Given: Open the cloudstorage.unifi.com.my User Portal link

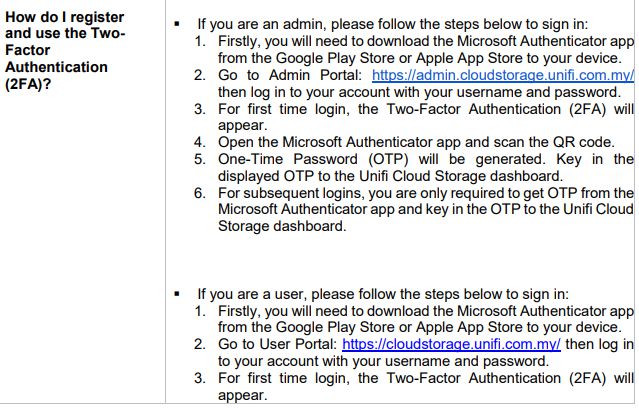Looking at the screenshot, I should (x=451, y=344).
